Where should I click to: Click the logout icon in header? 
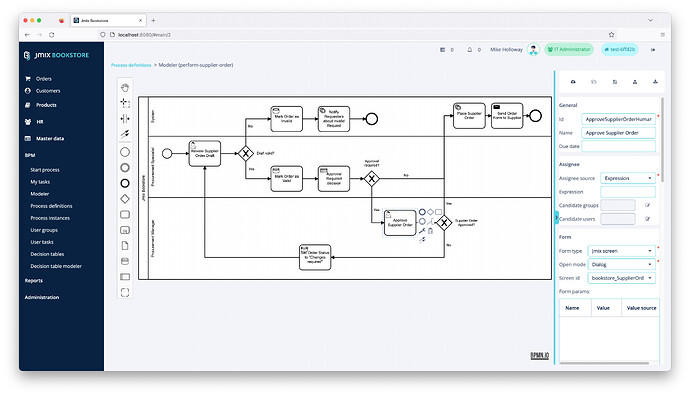pyautogui.click(x=653, y=50)
